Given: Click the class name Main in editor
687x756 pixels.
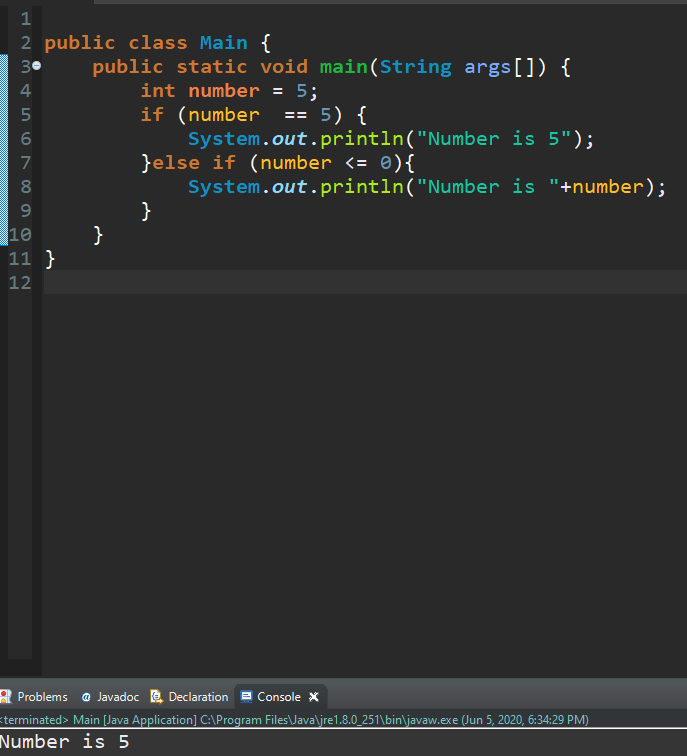Looking at the screenshot, I should 223,43.
